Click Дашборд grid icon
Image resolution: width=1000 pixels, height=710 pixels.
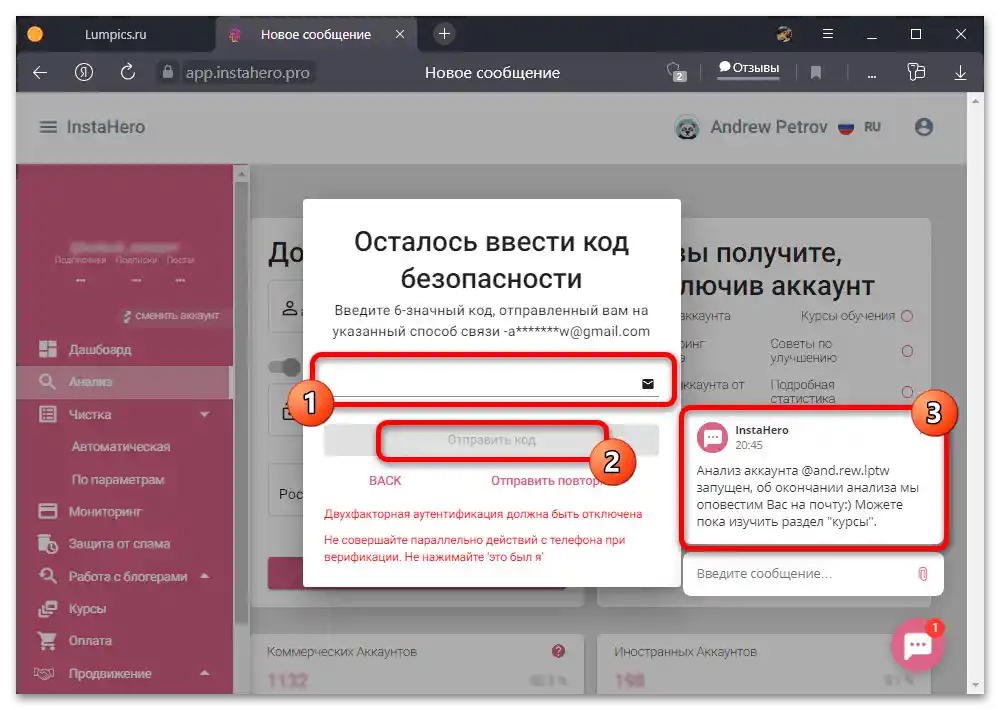[47, 349]
